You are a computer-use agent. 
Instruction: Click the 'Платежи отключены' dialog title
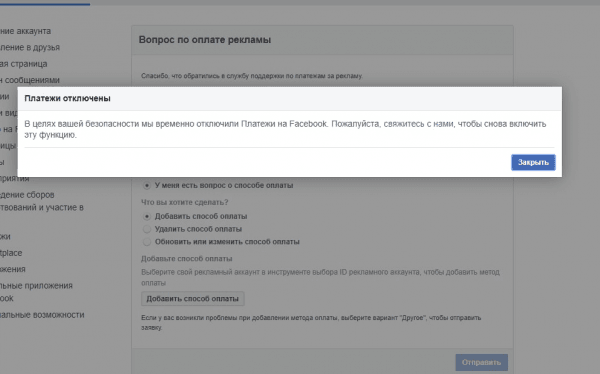coord(67,98)
